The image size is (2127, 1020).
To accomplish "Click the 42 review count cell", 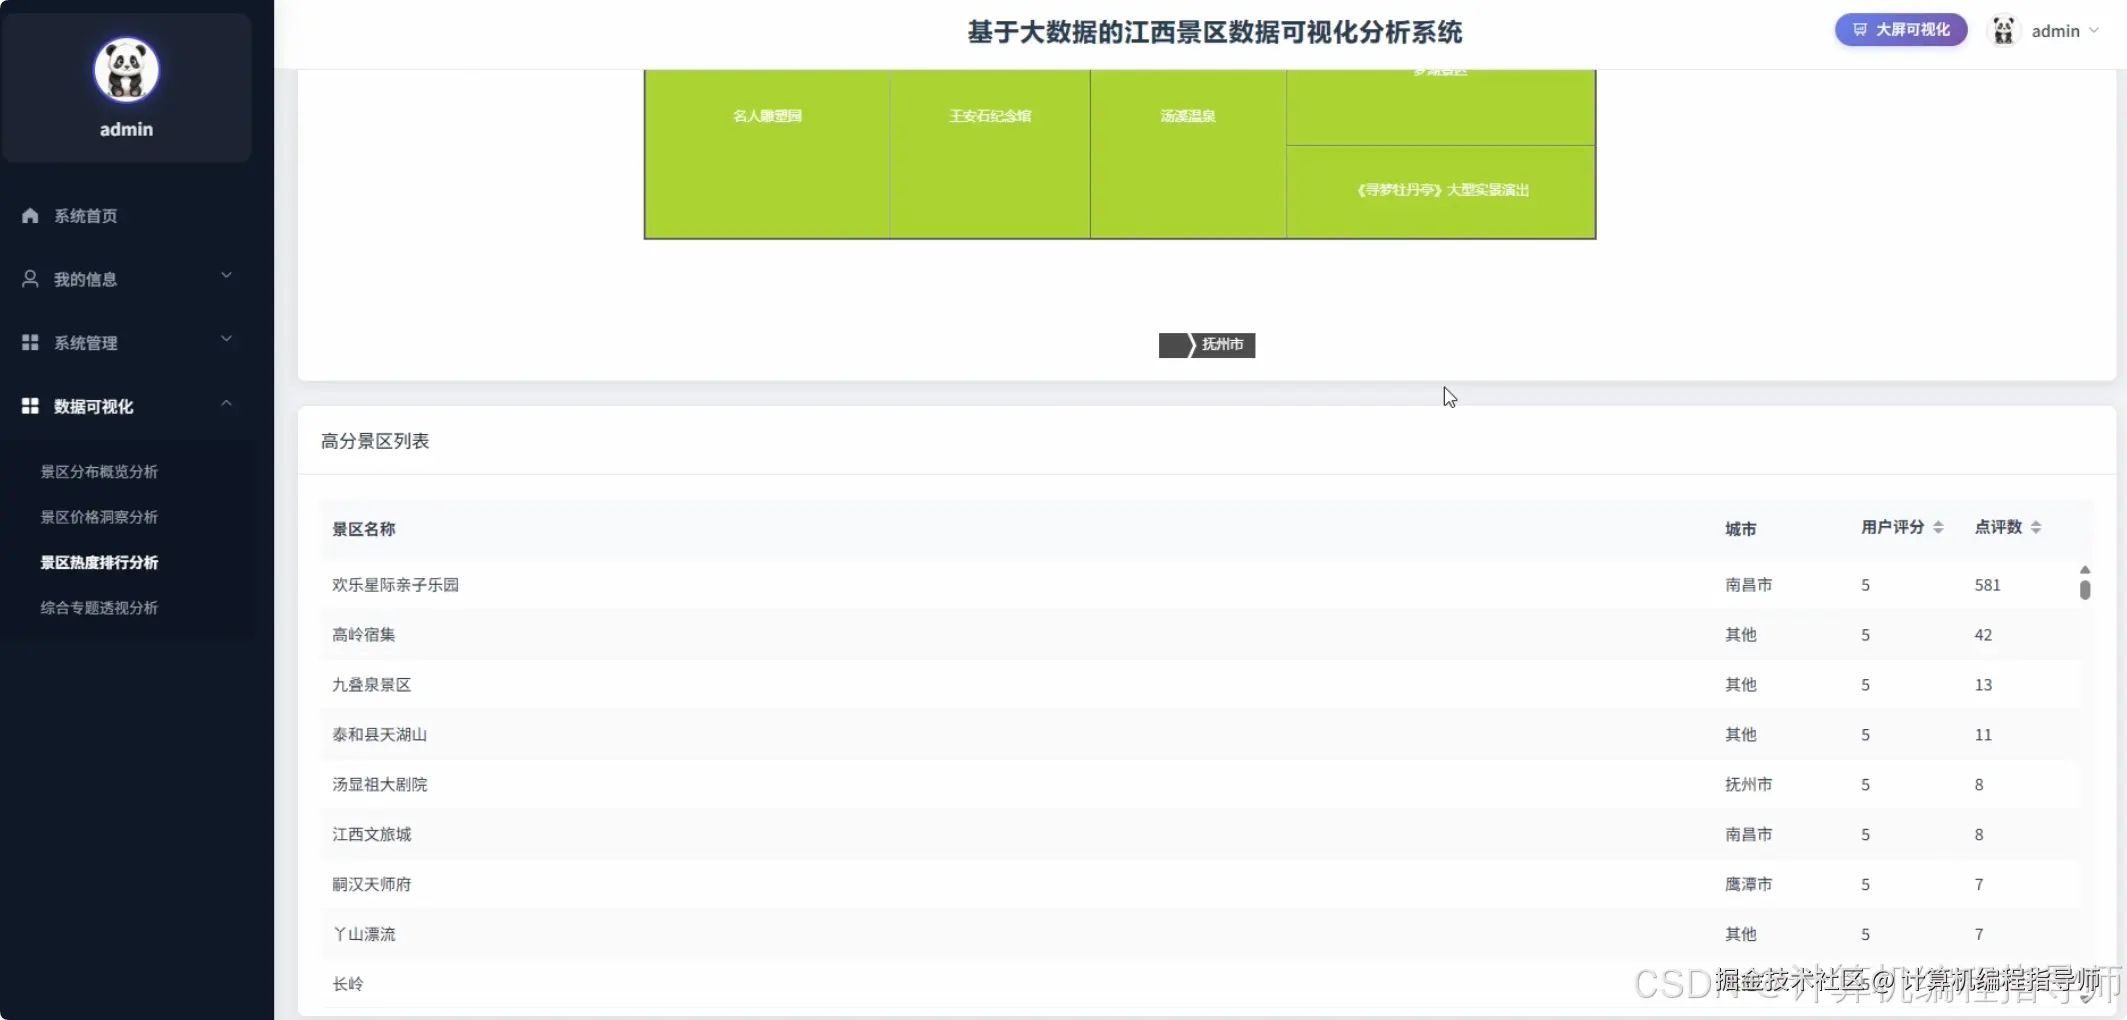I will pos(1983,635).
